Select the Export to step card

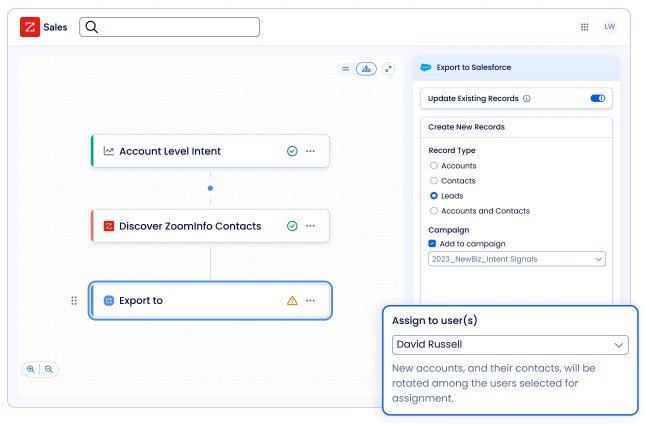(x=210, y=300)
